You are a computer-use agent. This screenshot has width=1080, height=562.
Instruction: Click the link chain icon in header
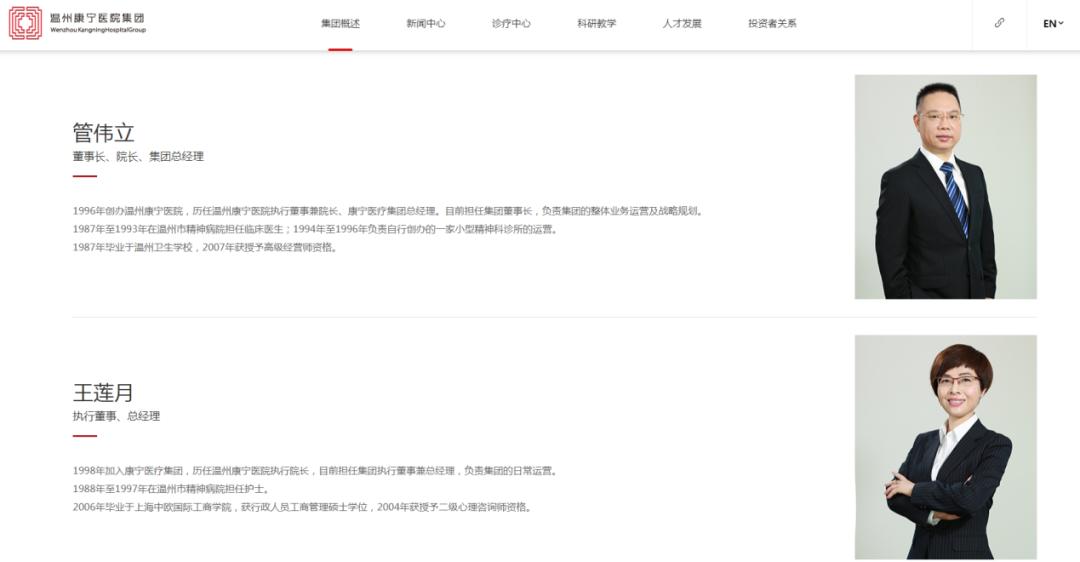tap(999, 23)
